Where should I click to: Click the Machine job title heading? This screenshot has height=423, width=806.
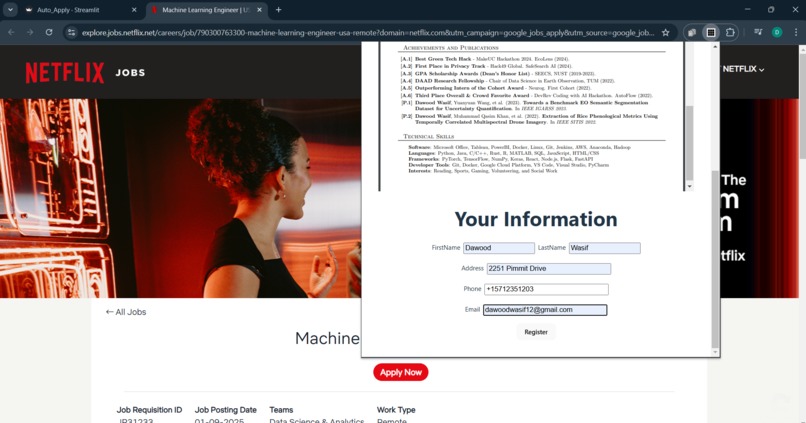pos(327,338)
